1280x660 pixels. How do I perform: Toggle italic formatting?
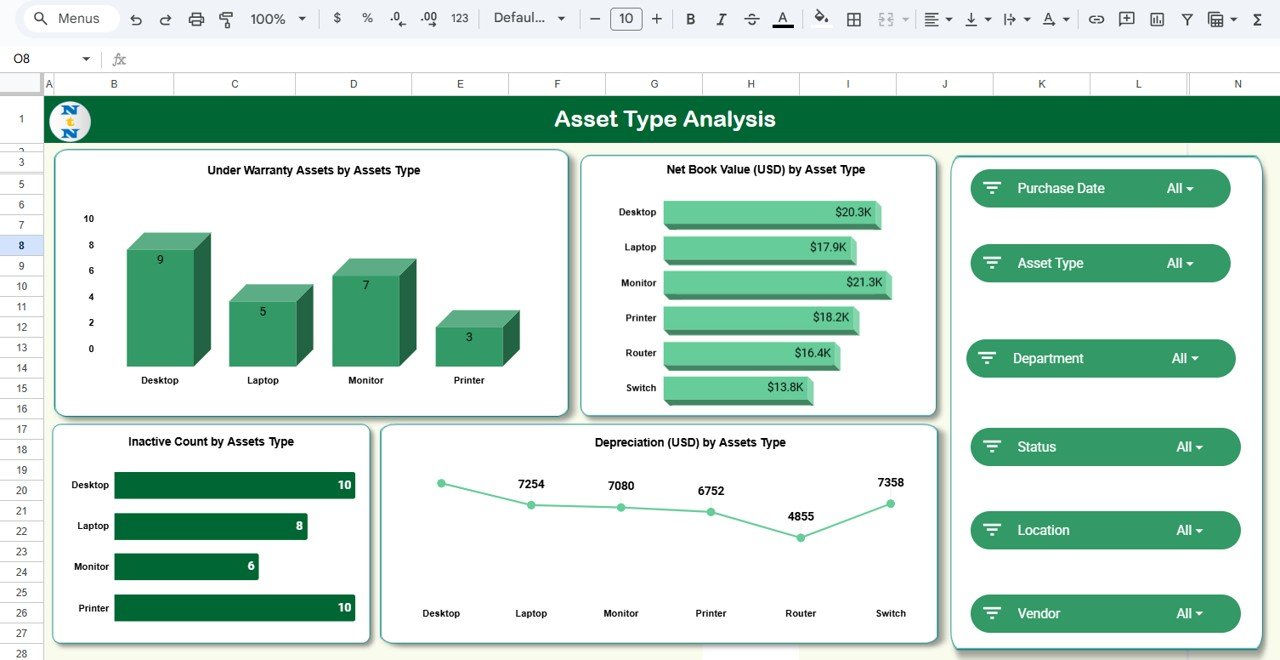click(722, 18)
